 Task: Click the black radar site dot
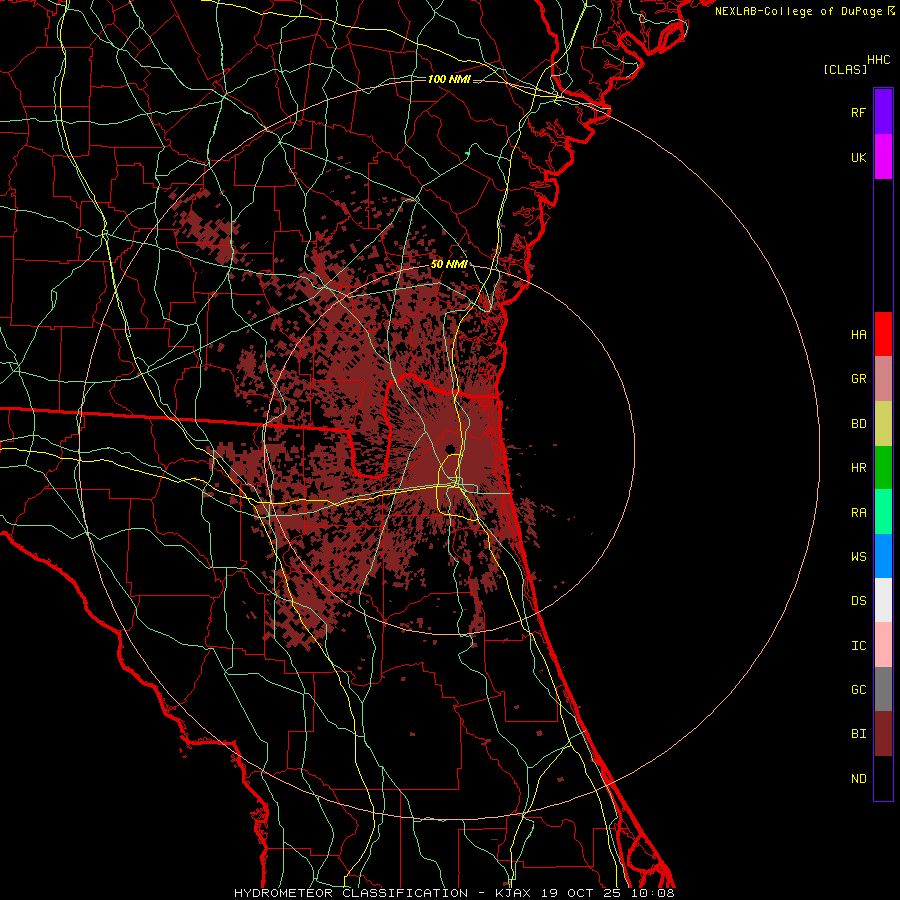click(x=450, y=448)
